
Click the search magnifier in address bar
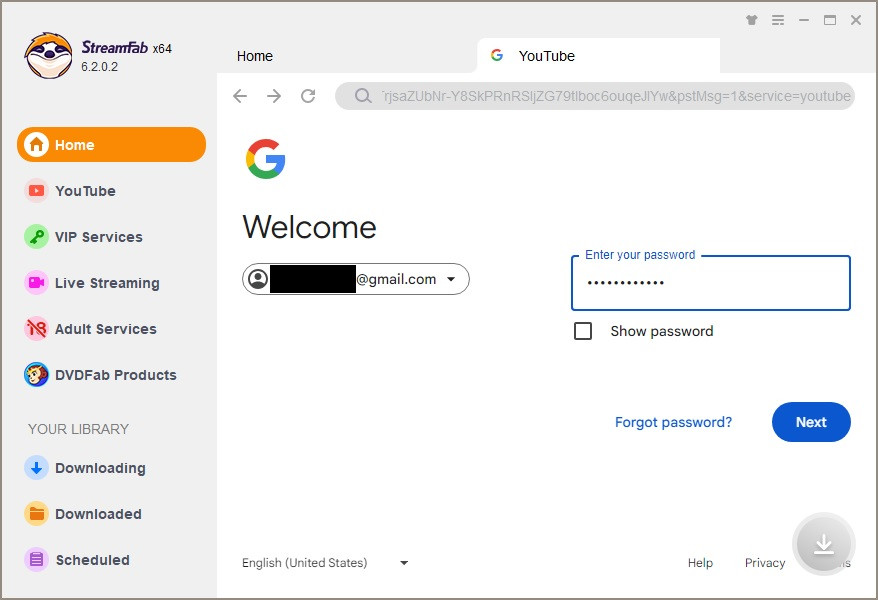tap(363, 96)
